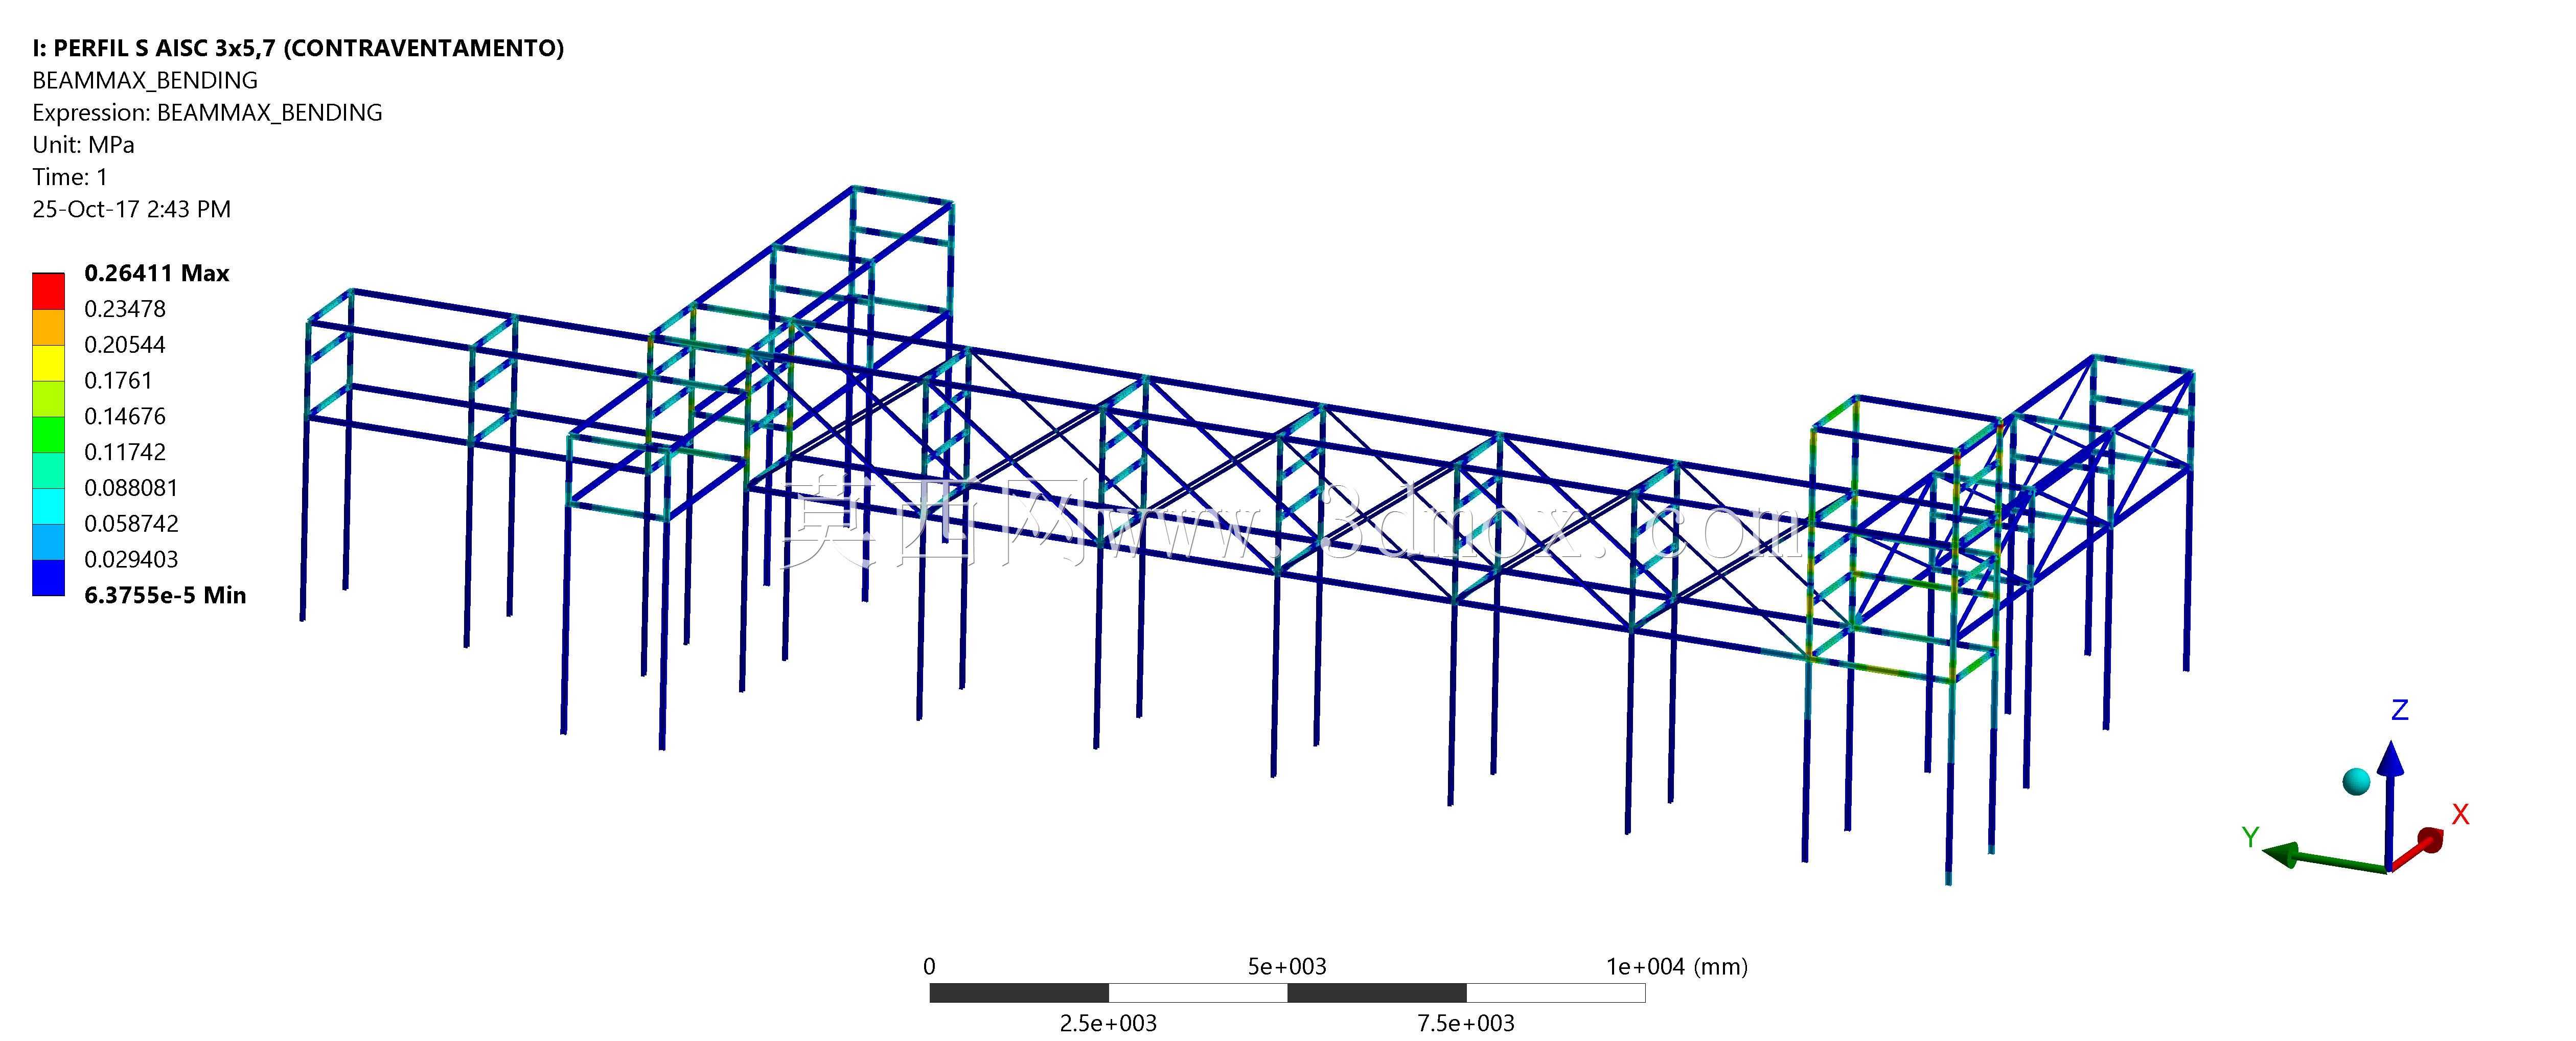The width and height of the screenshot is (2576, 1041).
Task: Click the 'Unit: MPa' label
Action: (83, 144)
